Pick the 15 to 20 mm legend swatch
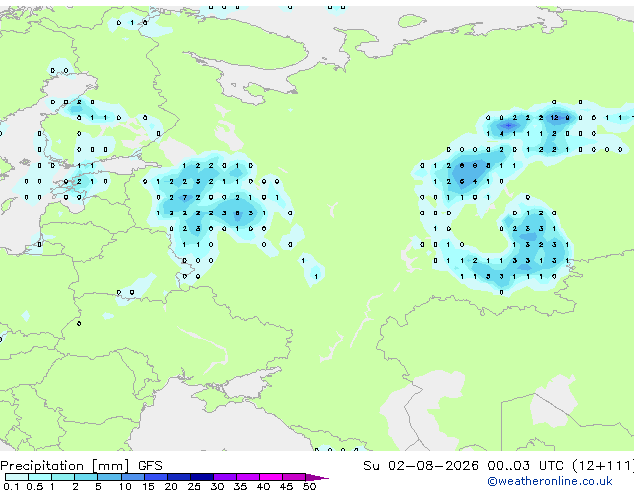Image resolution: width=634 pixels, height=490 pixels. (x=155, y=477)
